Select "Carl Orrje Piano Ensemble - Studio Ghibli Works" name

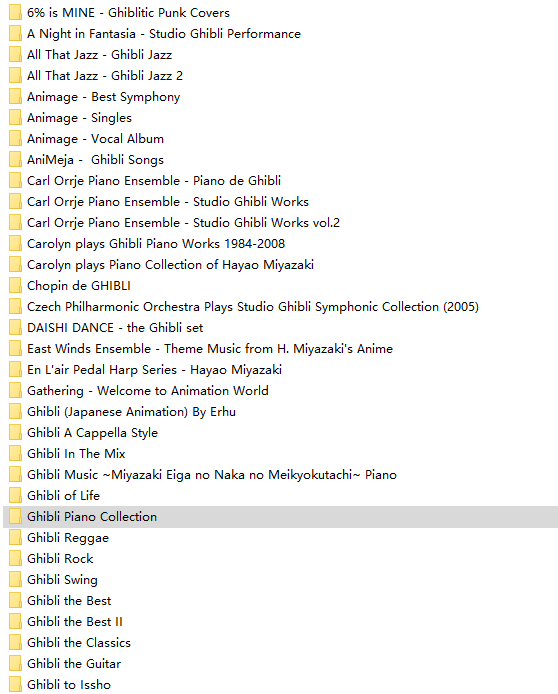point(168,201)
